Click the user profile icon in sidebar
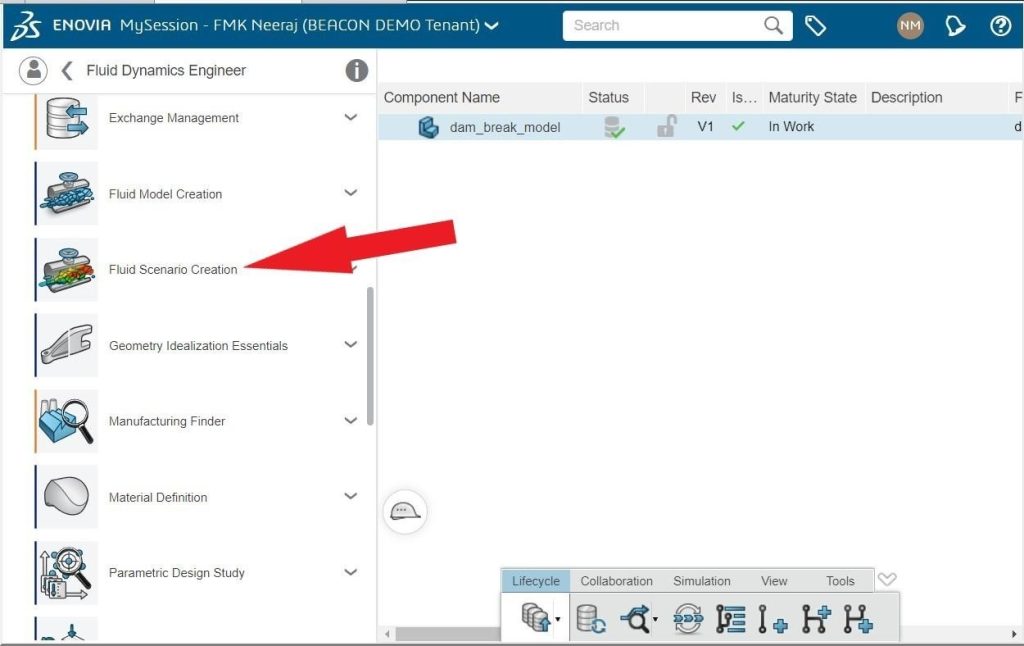 (33, 70)
